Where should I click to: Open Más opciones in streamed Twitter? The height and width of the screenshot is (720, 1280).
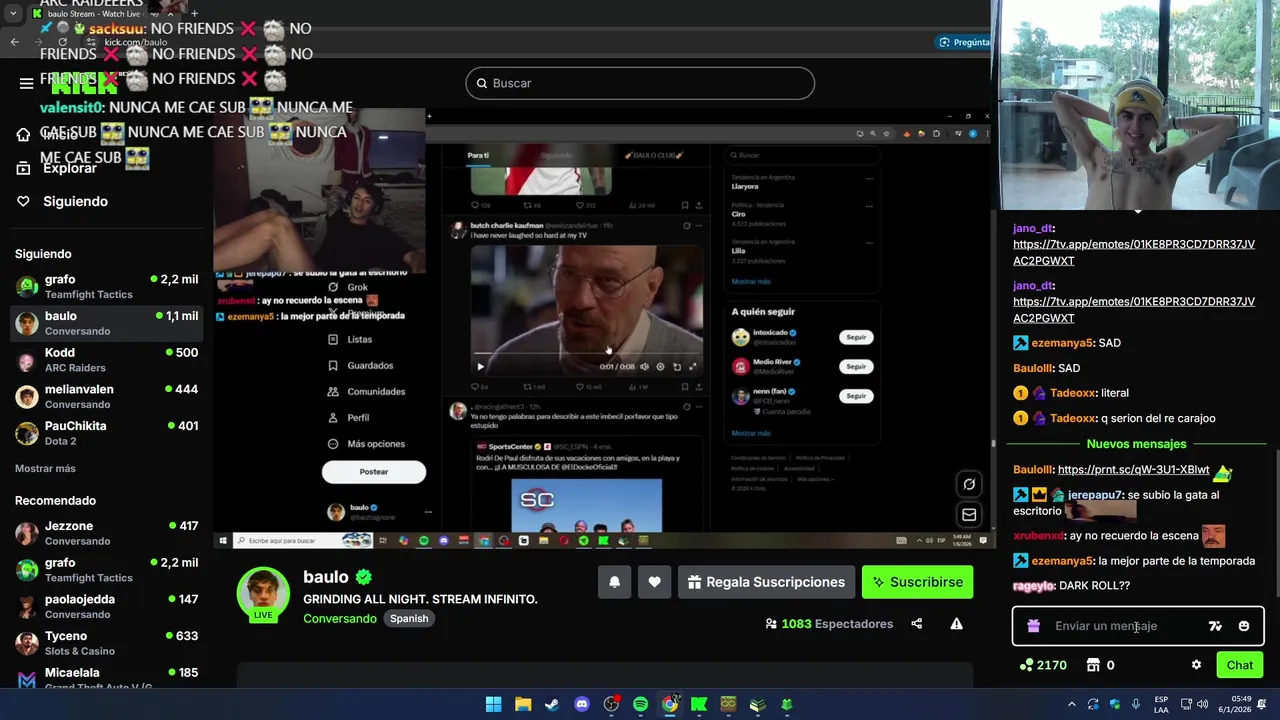(x=368, y=444)
